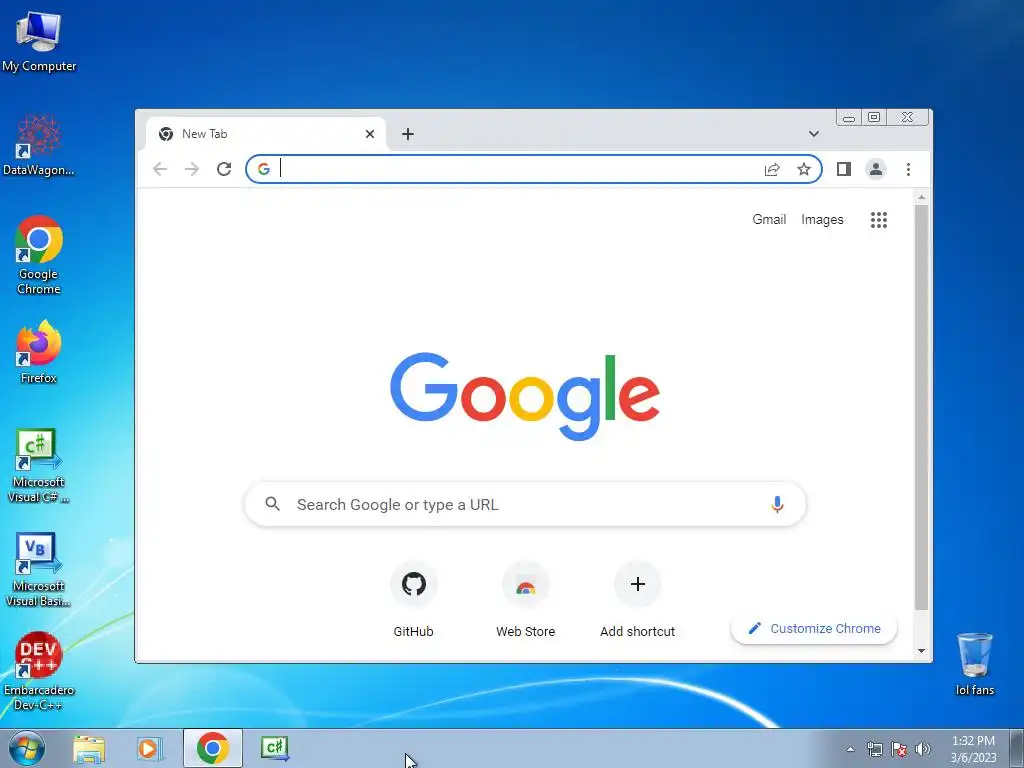
Task: Click the Add shortcut plus tile
Action: pyautogui.click(x=638, y=598)
